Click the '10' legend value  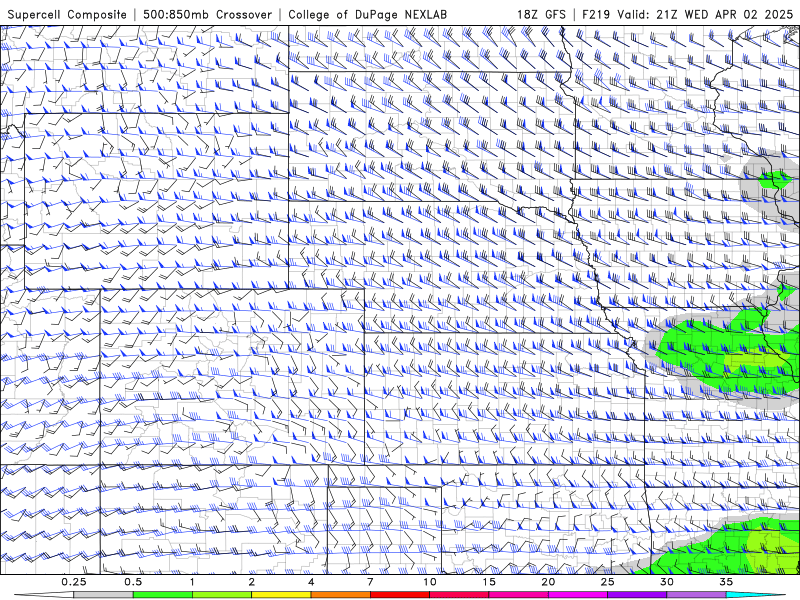pos(430,582)
